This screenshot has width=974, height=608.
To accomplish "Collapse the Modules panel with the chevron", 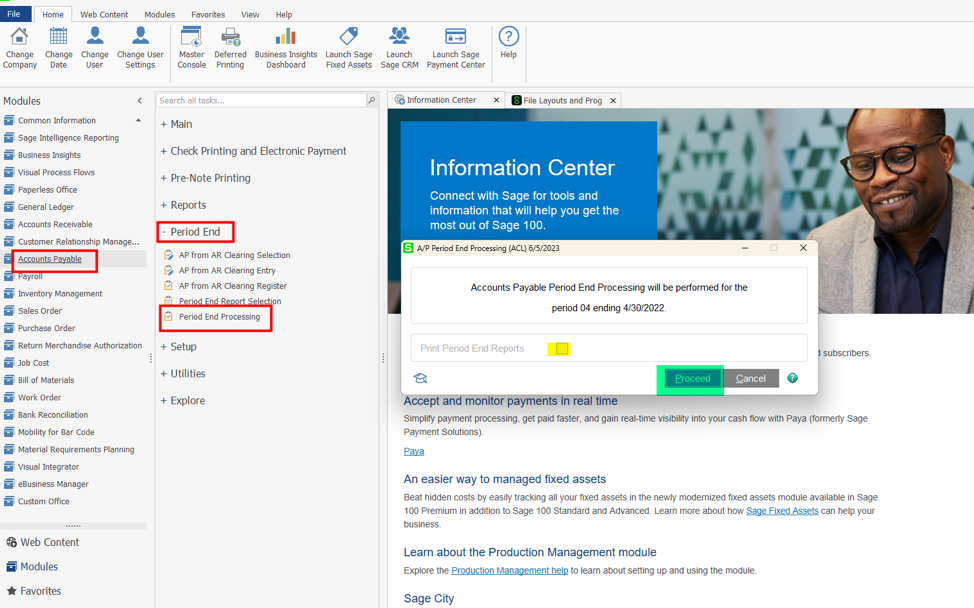I will [x=140, y=101].
